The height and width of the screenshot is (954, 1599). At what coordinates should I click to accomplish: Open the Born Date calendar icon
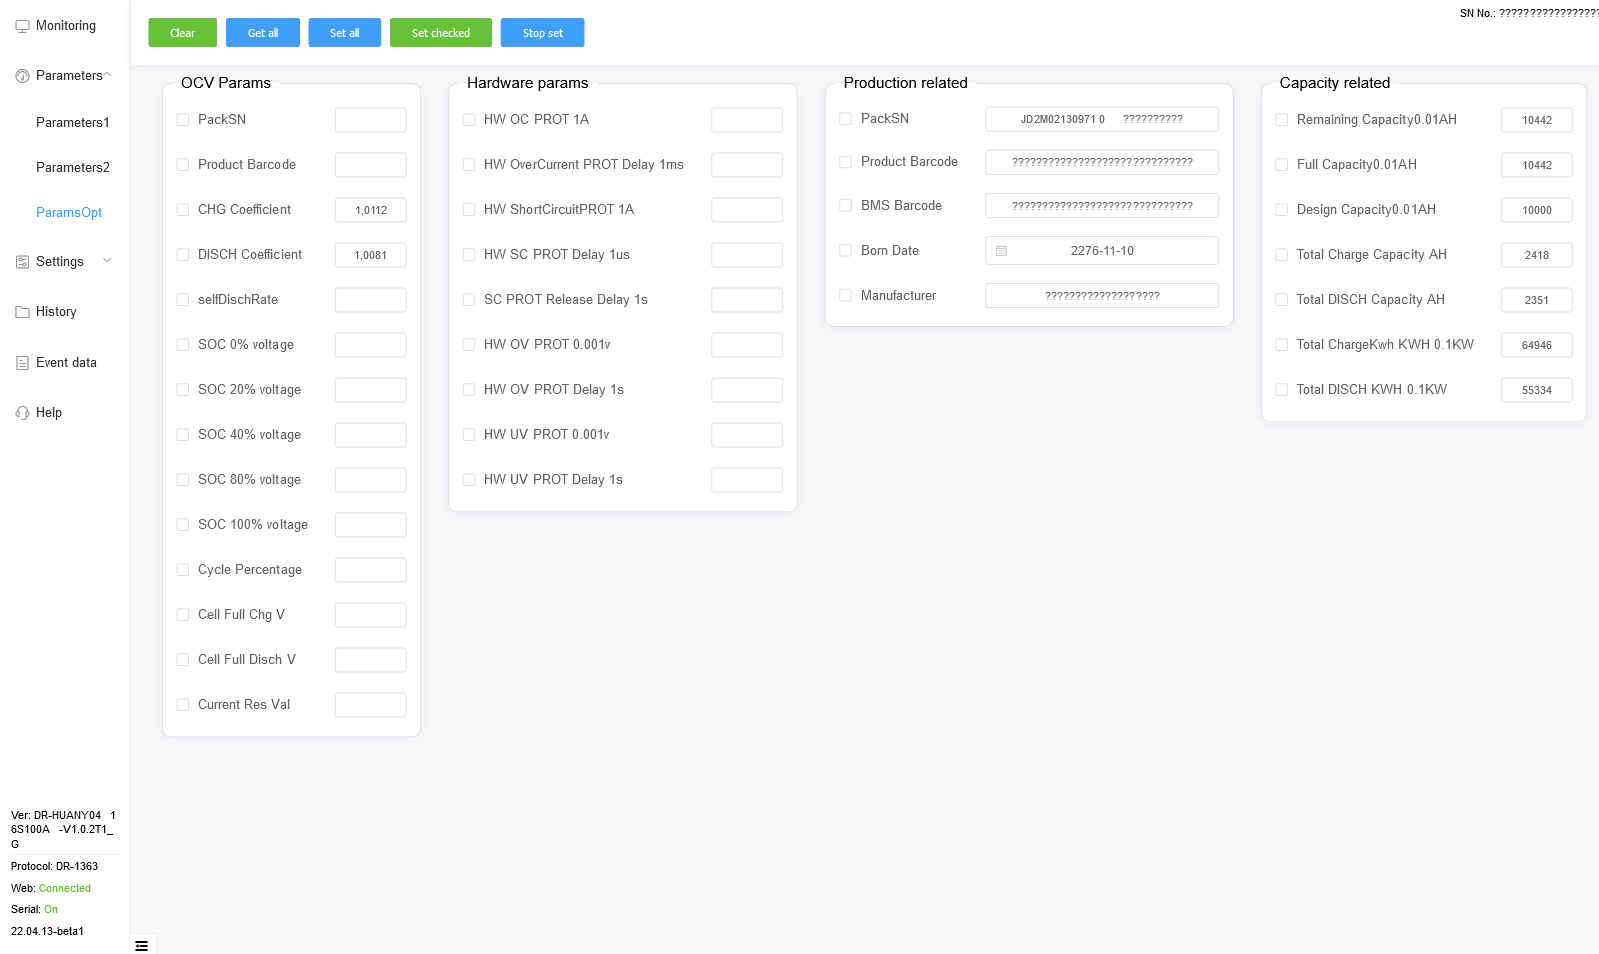(1001, 251)
